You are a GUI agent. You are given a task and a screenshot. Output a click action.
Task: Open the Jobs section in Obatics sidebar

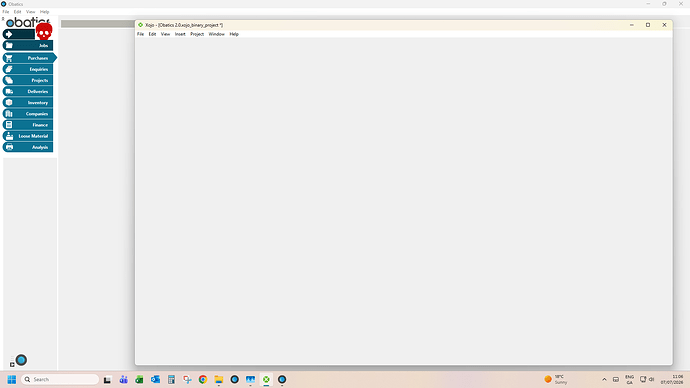point(28,45)
